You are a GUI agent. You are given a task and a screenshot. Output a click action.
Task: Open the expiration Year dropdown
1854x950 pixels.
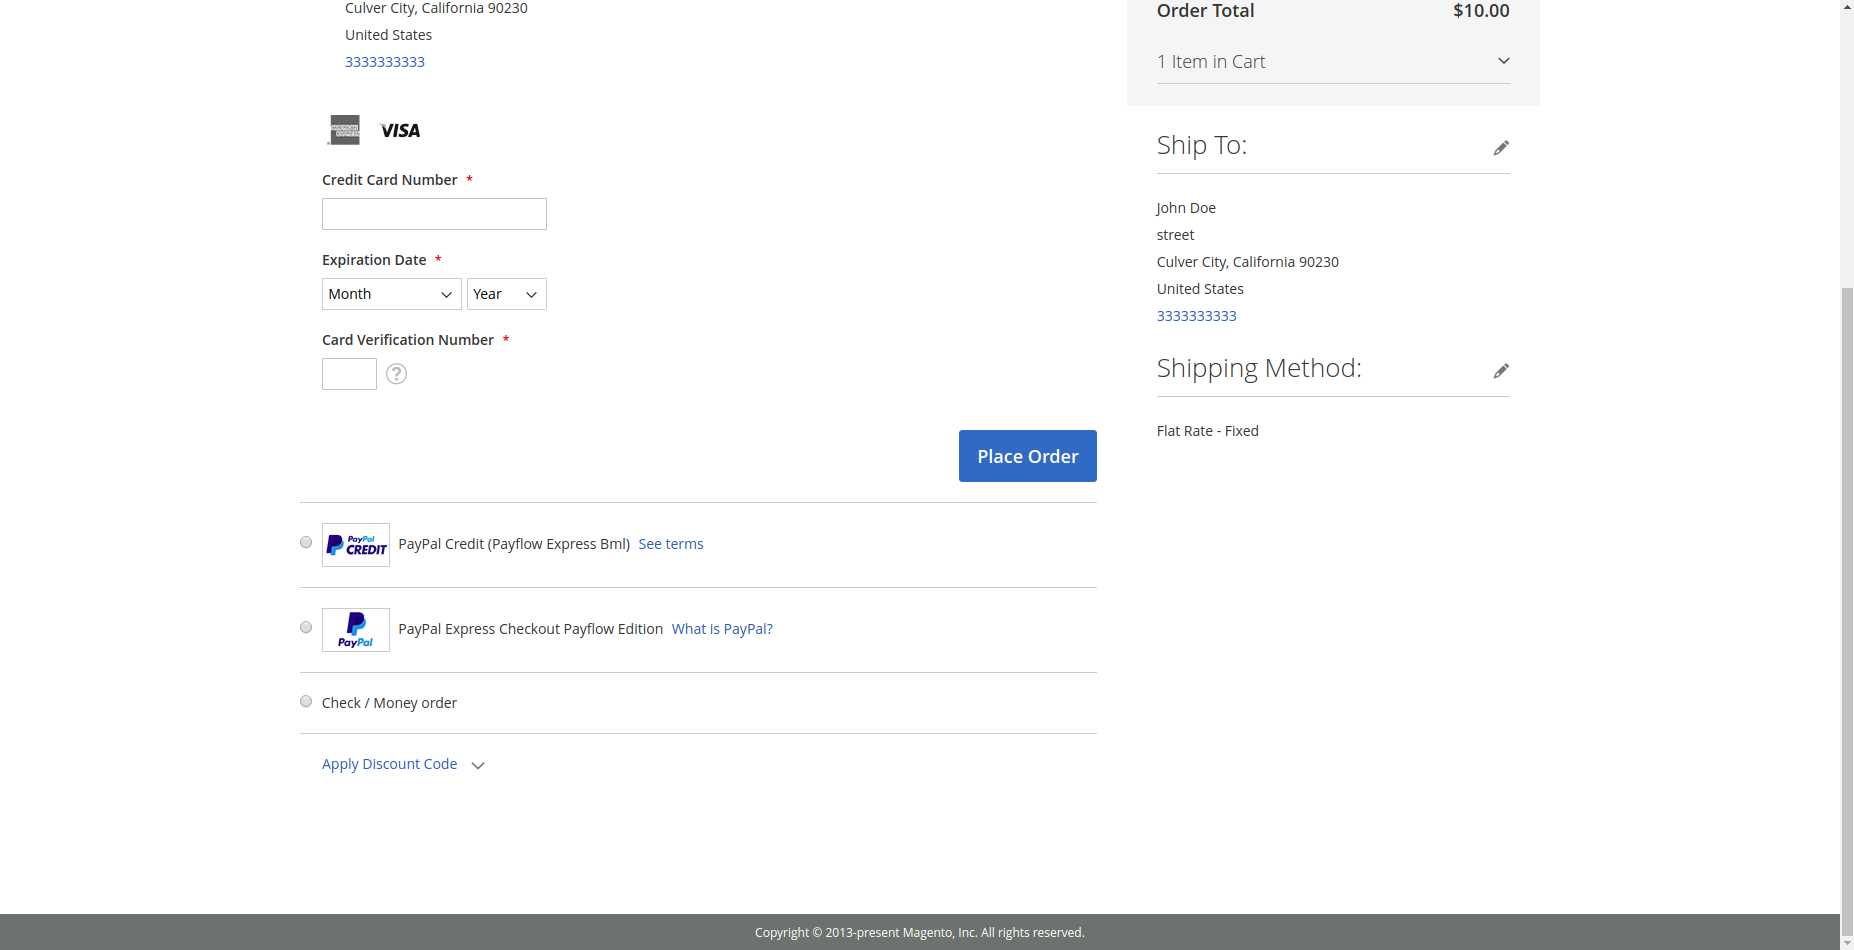click(x=507, y=294)
